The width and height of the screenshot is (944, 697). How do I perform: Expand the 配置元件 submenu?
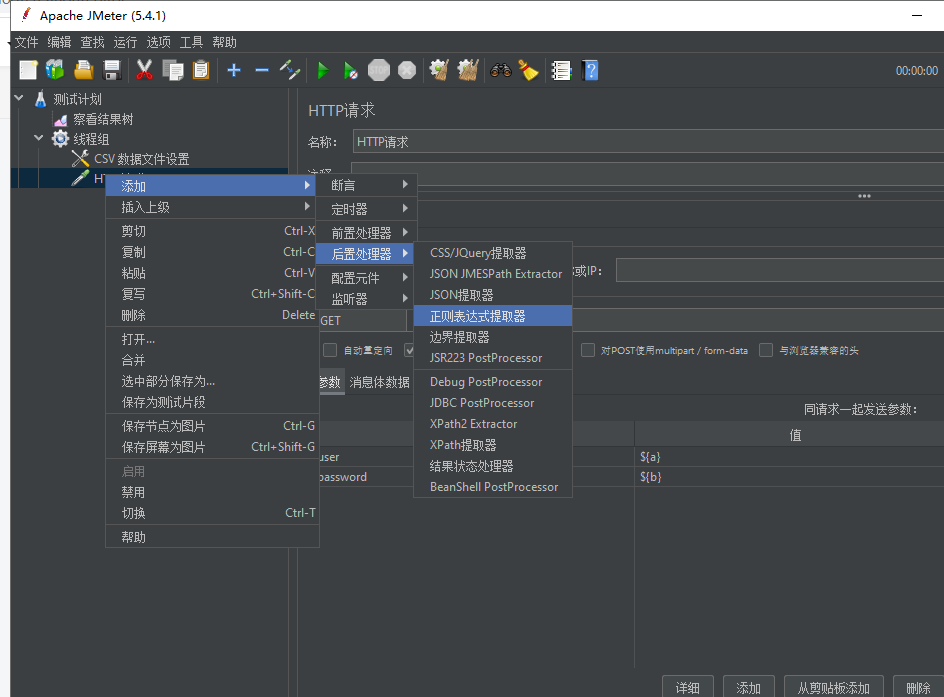tap(365, 277)
